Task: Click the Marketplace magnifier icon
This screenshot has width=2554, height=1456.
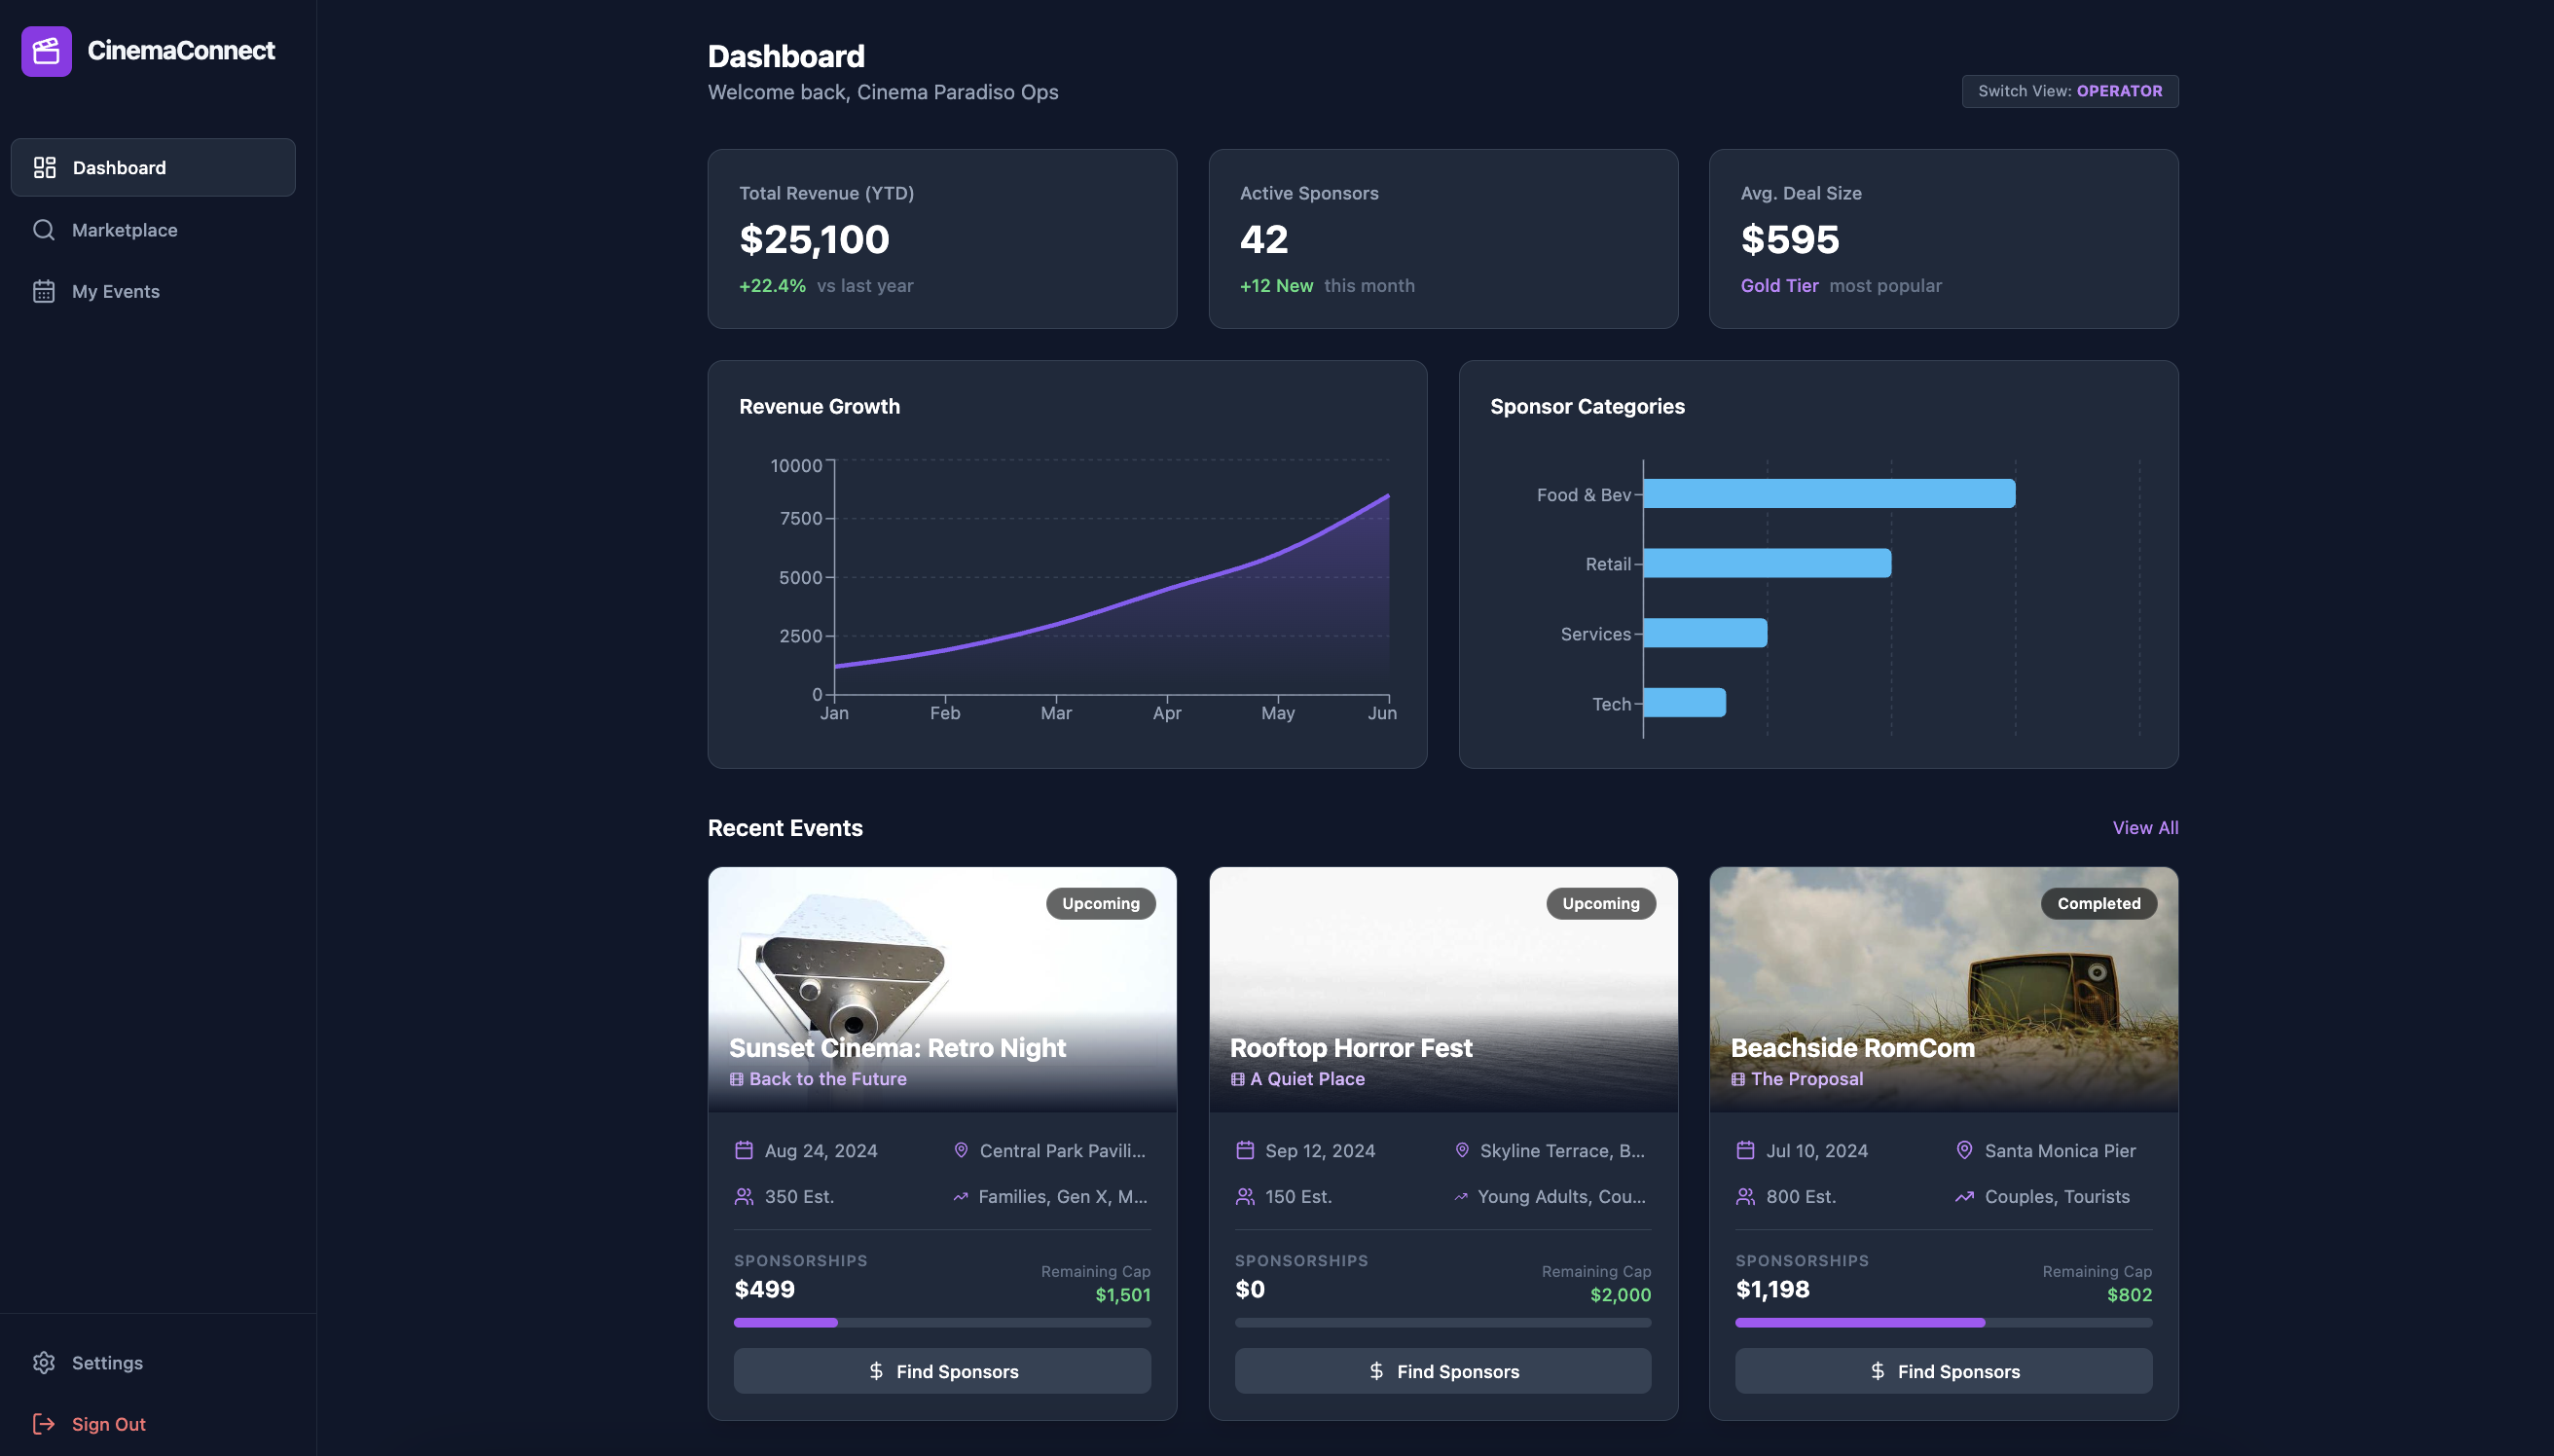Action: [43, 230]
